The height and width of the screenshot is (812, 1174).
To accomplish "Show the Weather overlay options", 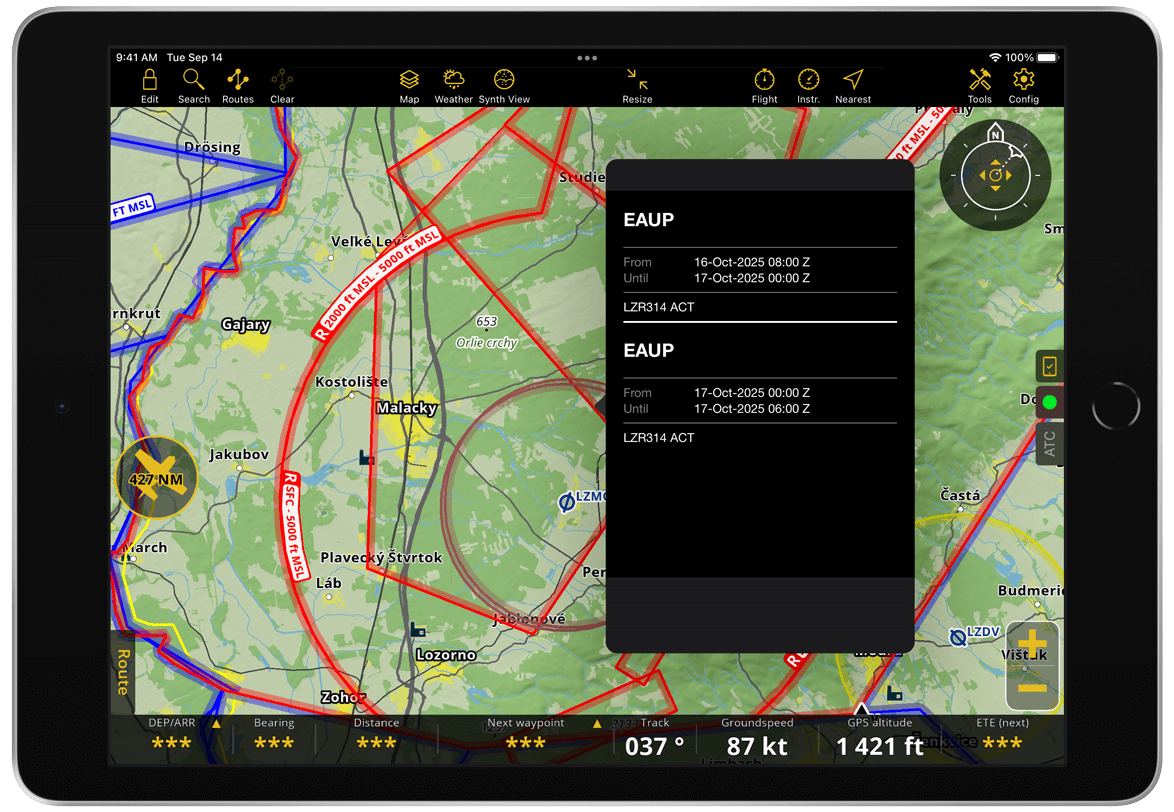I will tap(453, 86).
